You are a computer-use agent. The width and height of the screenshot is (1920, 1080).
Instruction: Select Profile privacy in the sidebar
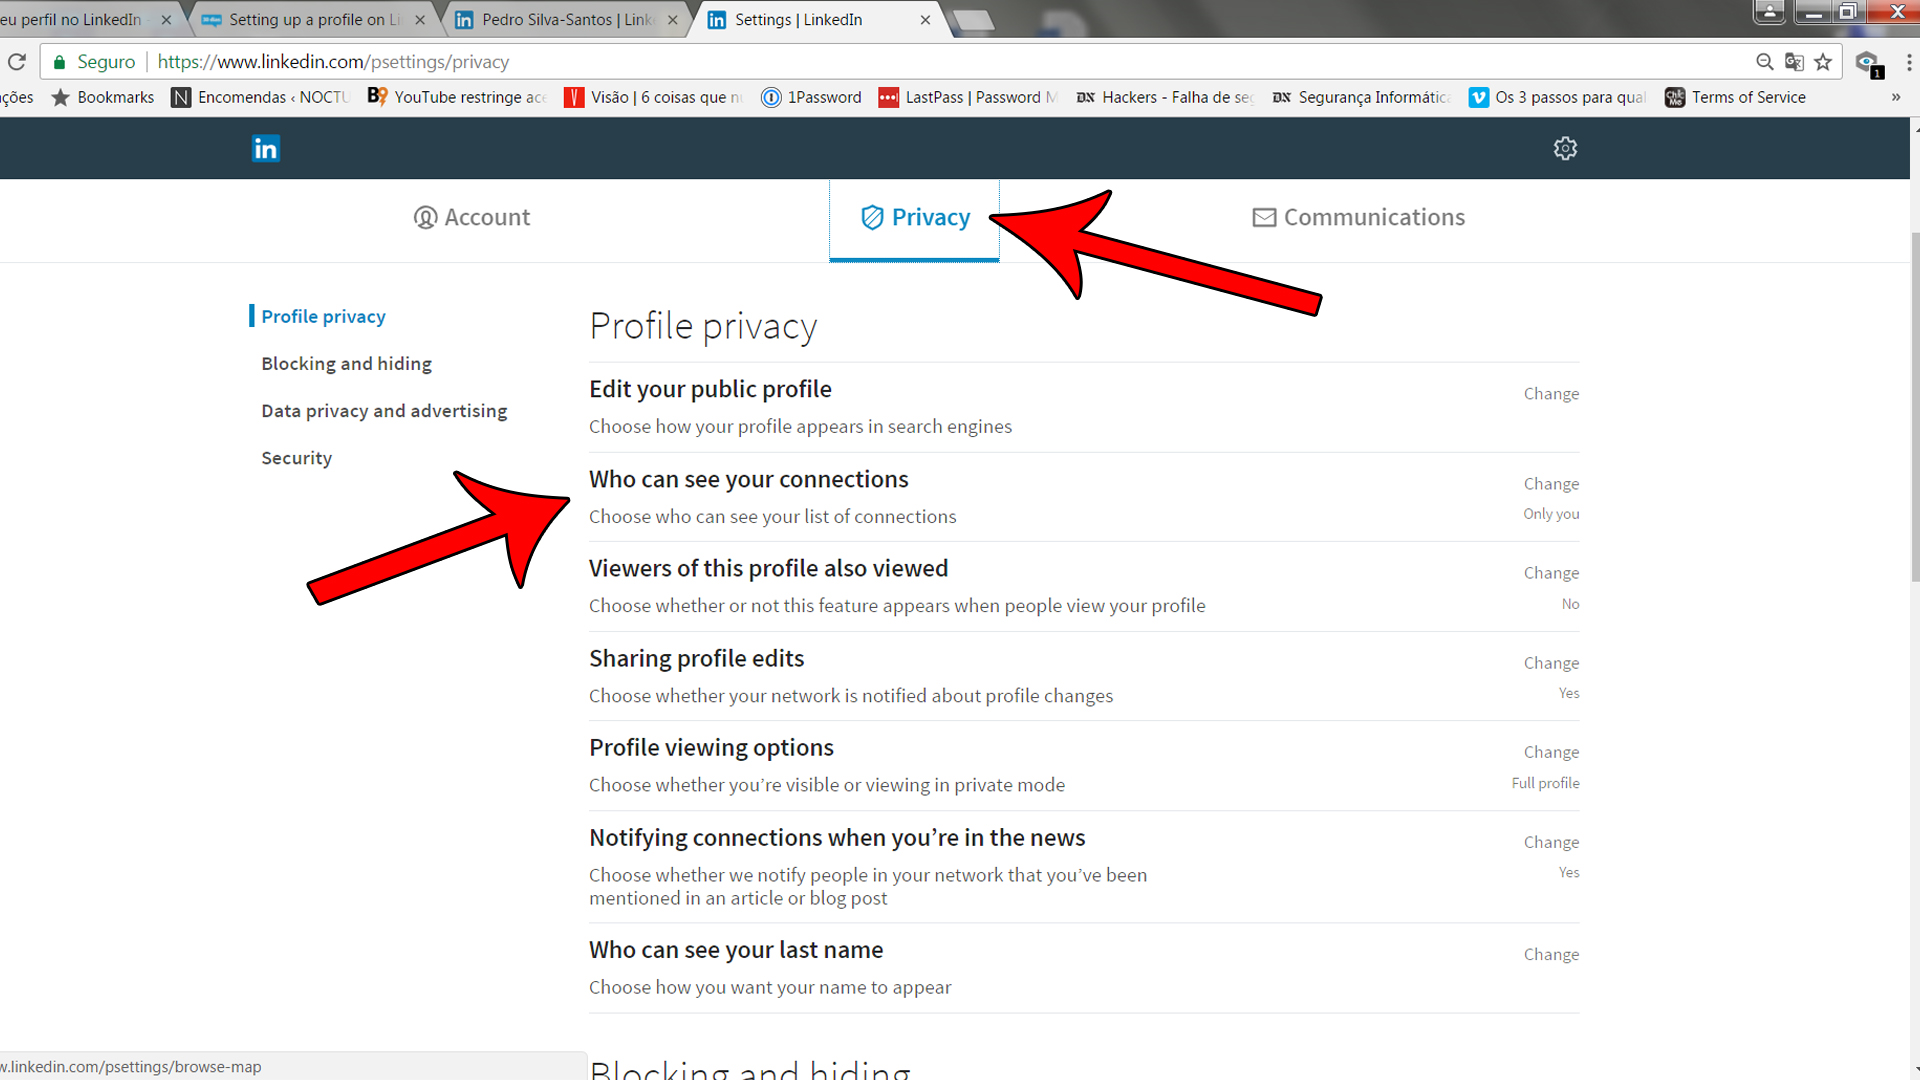(323, 316)
